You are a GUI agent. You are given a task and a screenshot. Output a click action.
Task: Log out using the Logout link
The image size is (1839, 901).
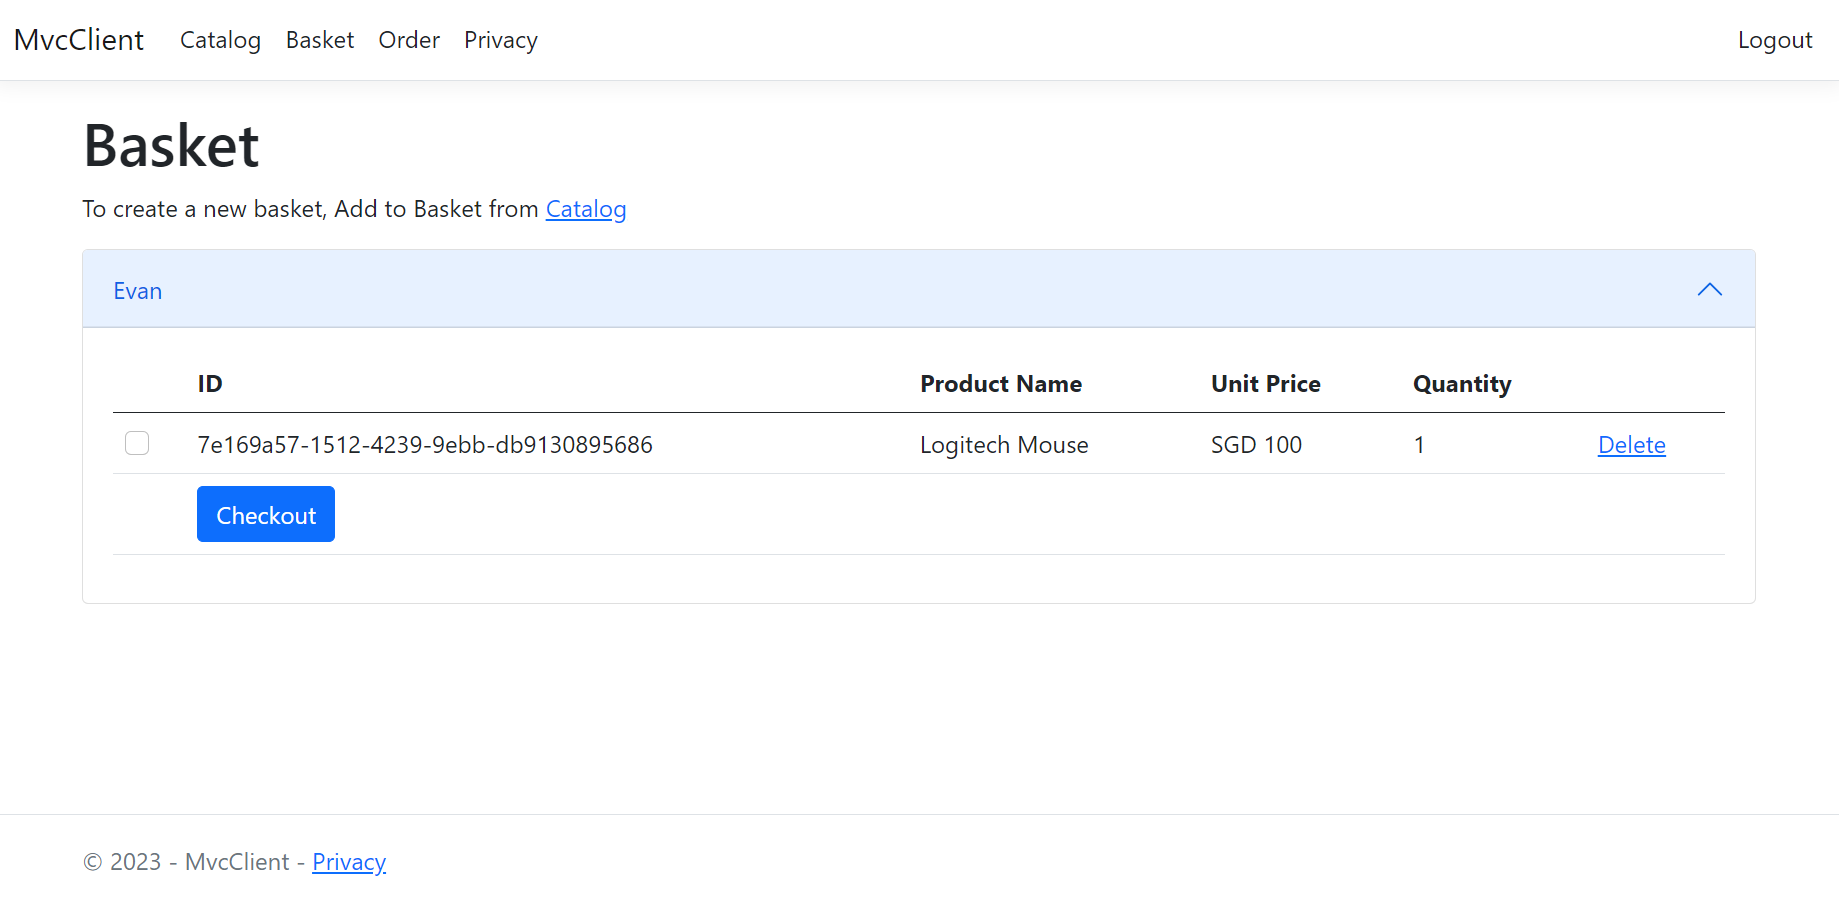pyautogui.click(x=1774, y=40)
